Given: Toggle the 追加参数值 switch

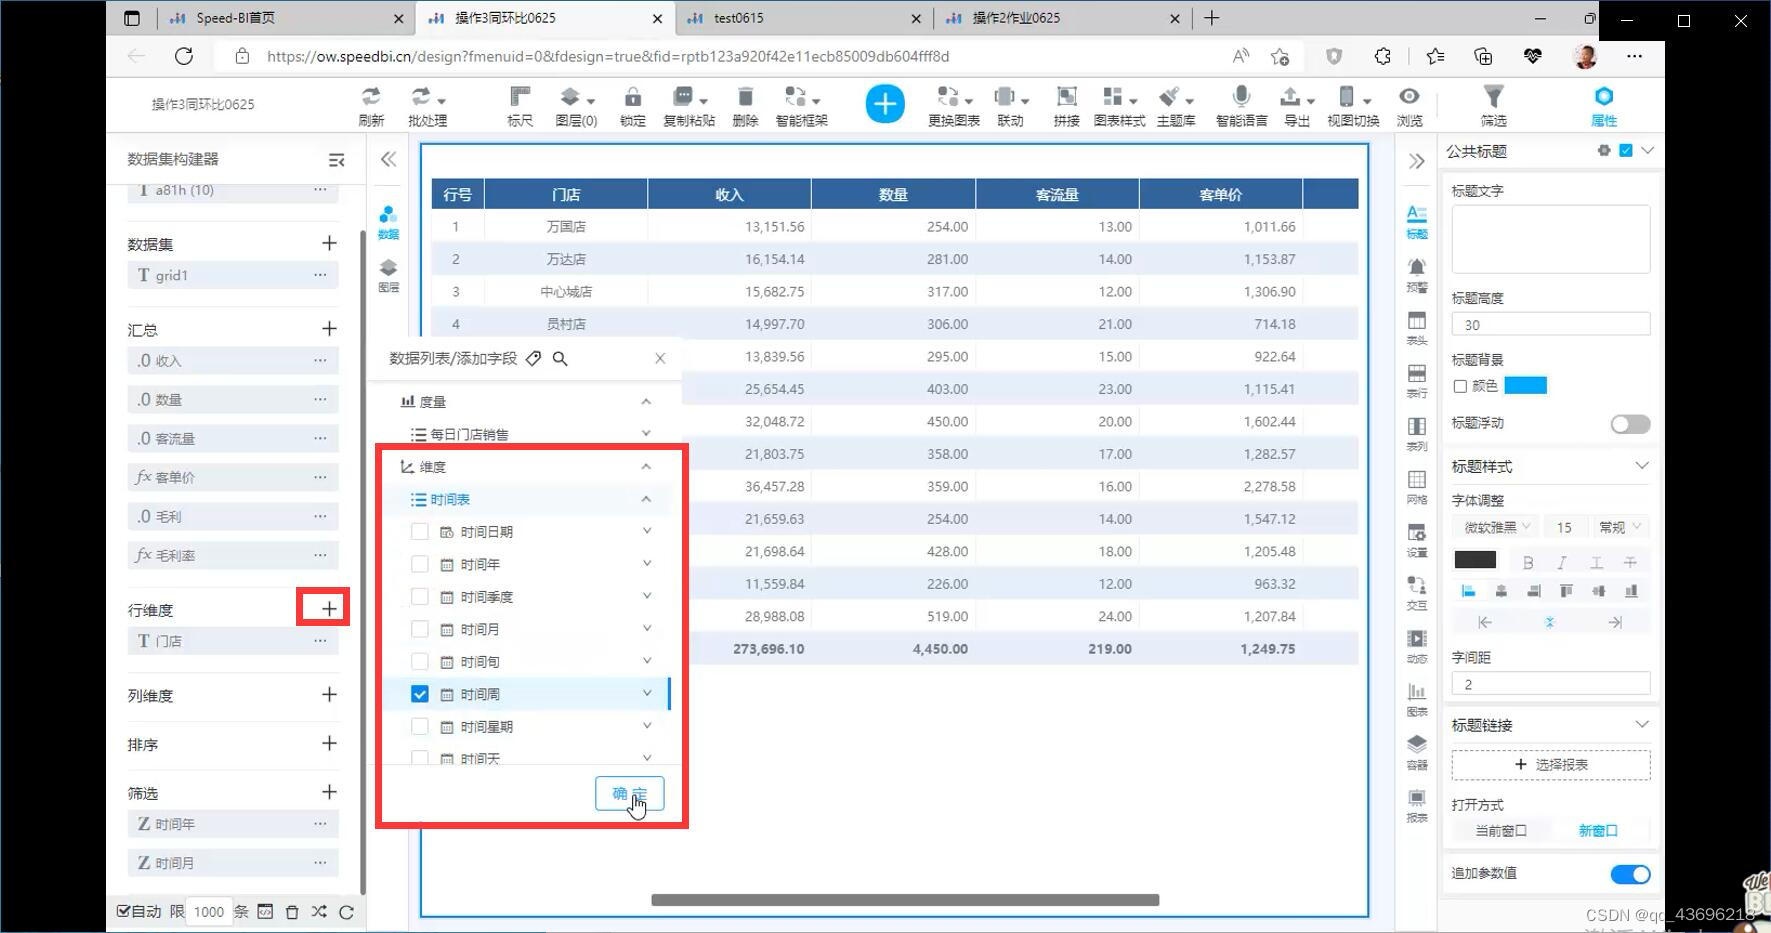Looking at the screenshot, I should [x=1630, y=874].
